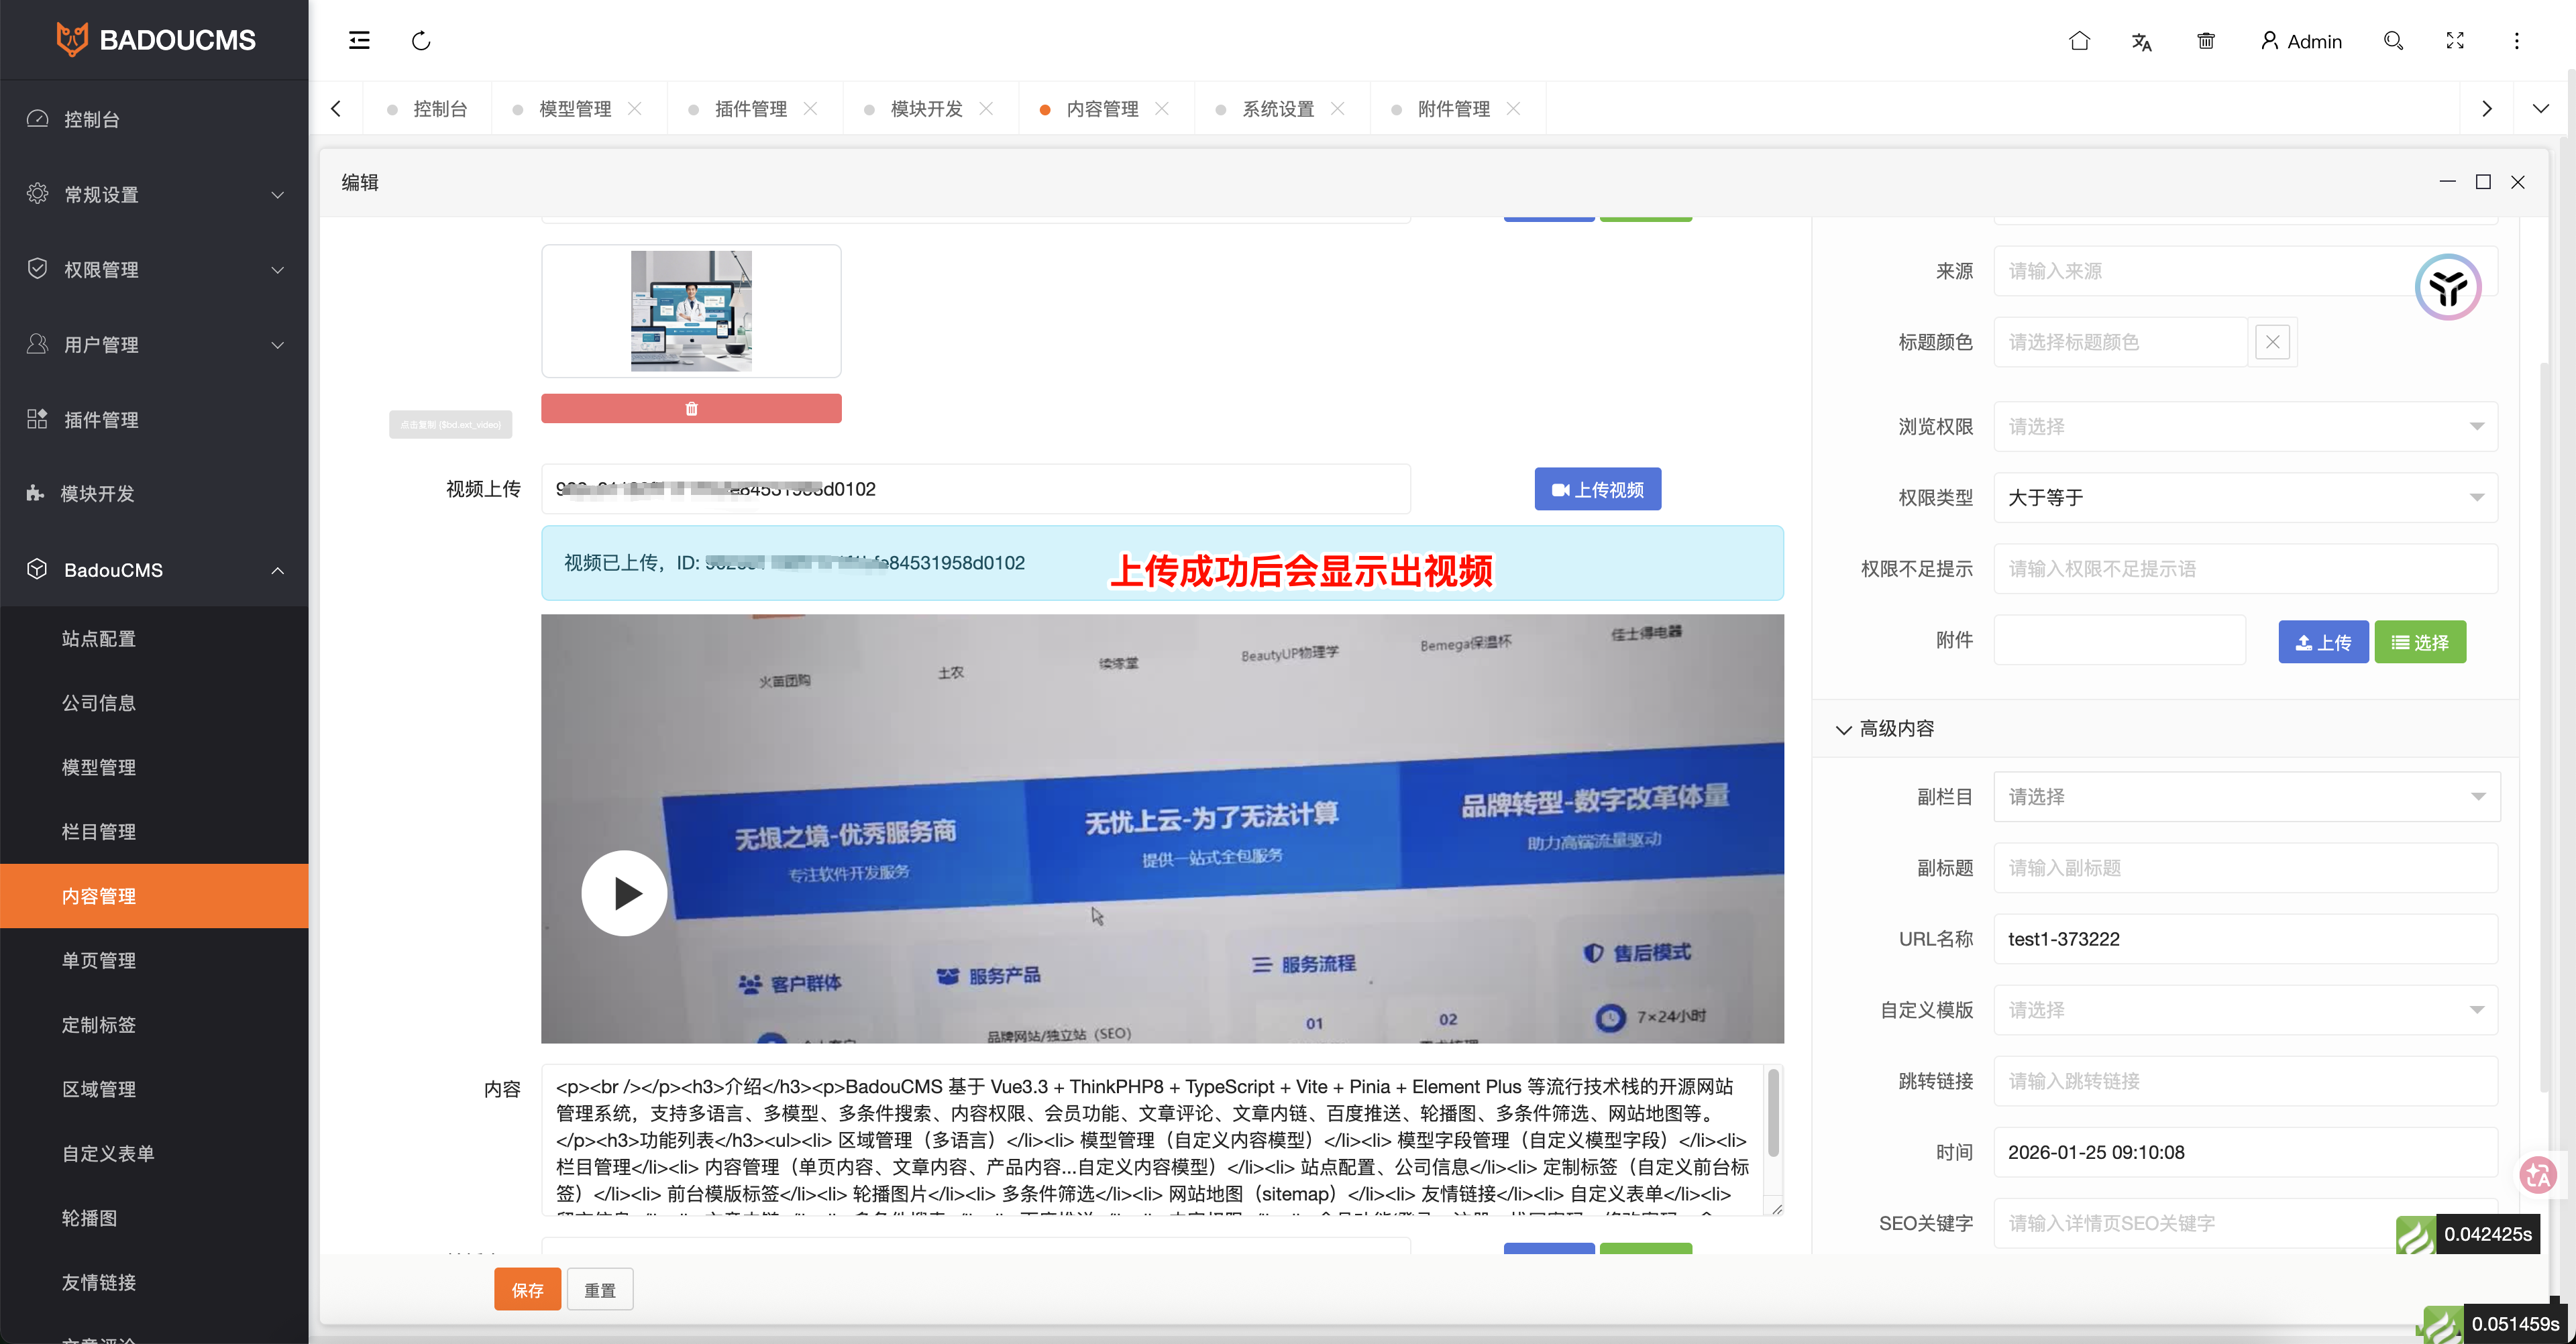Image resolution: width=2576 pixels, height=1344 pixels.
Task: Open the 标题颜色 color picker
Action: point(2117,341)
